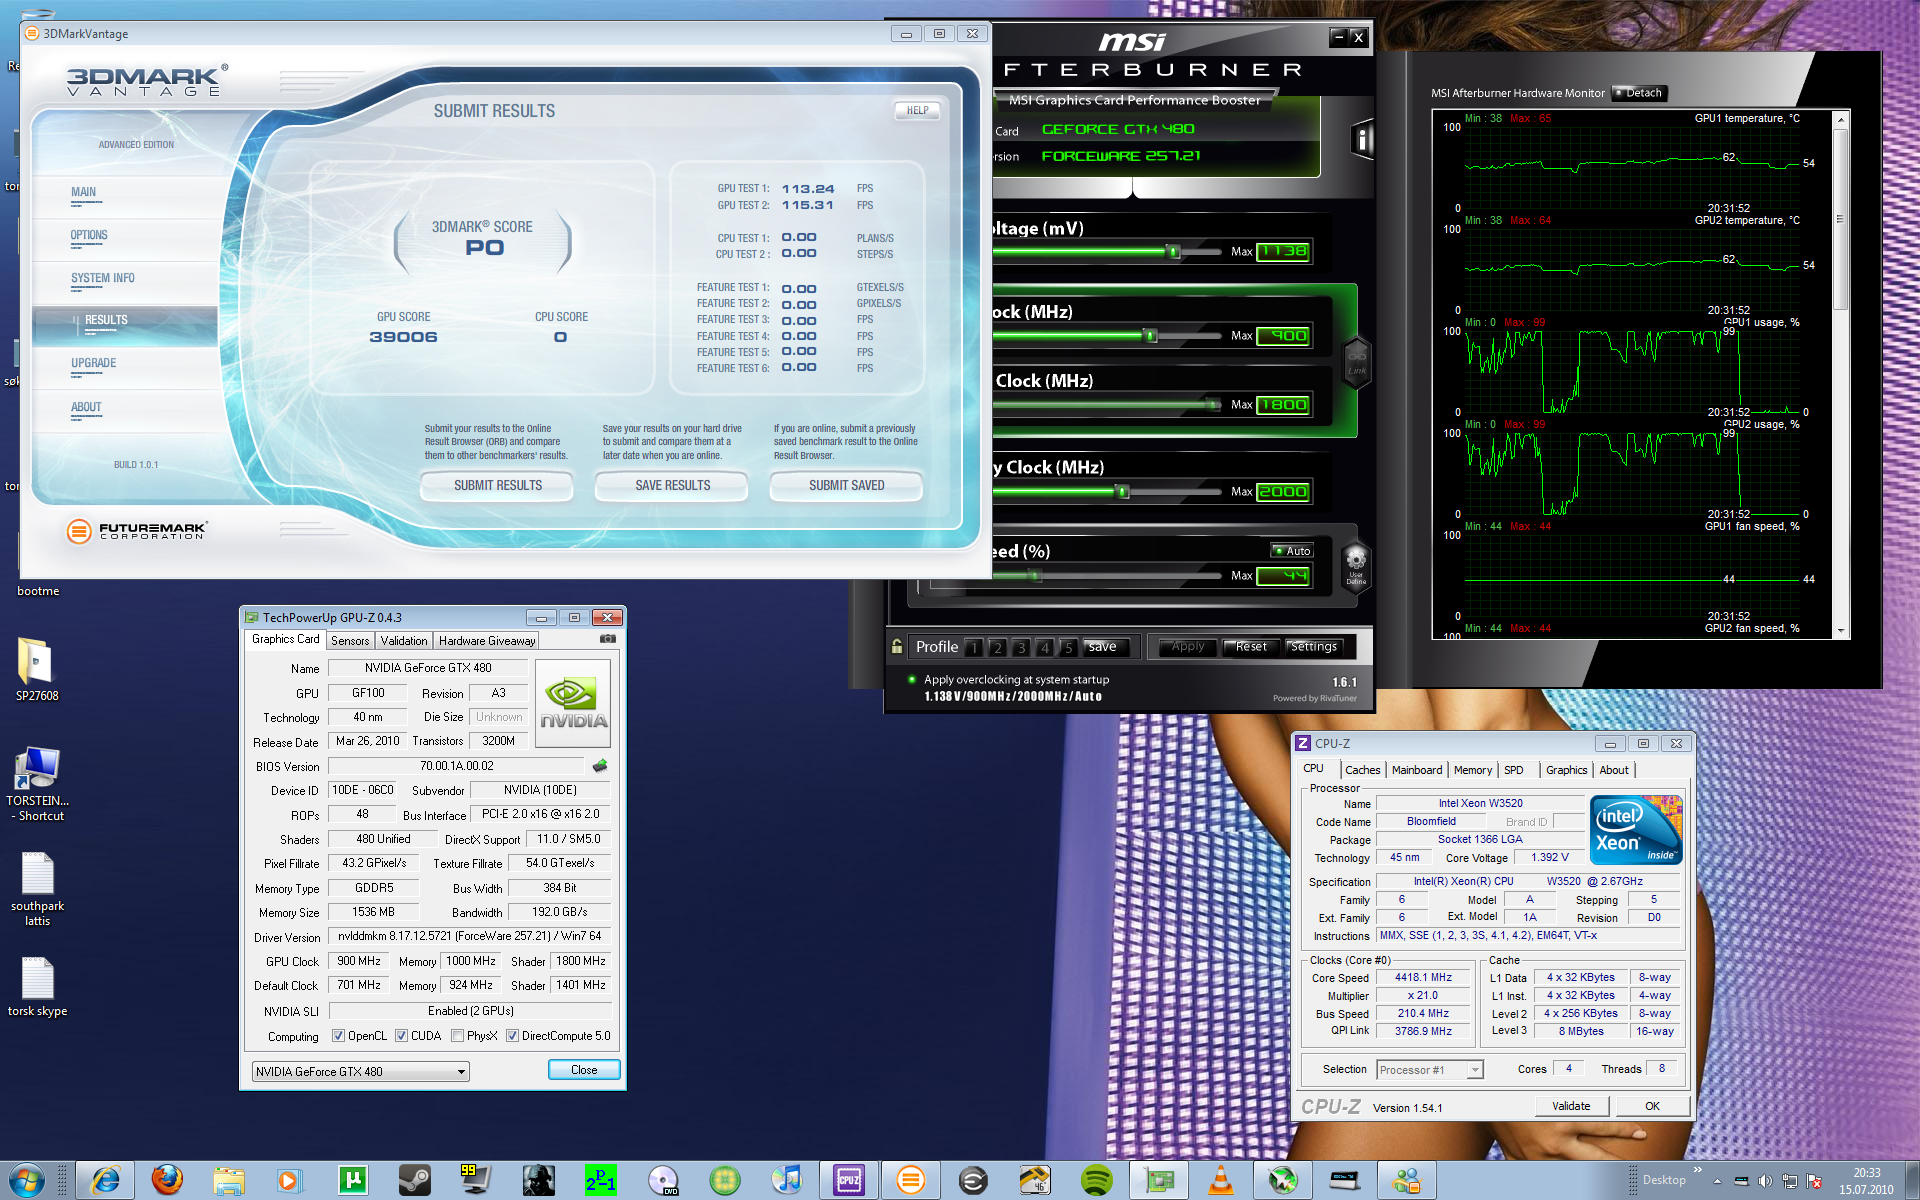Toggle the DirectCompute 5.0 checkbox
The image size is (1920, 1200).
coord(512,1036)
